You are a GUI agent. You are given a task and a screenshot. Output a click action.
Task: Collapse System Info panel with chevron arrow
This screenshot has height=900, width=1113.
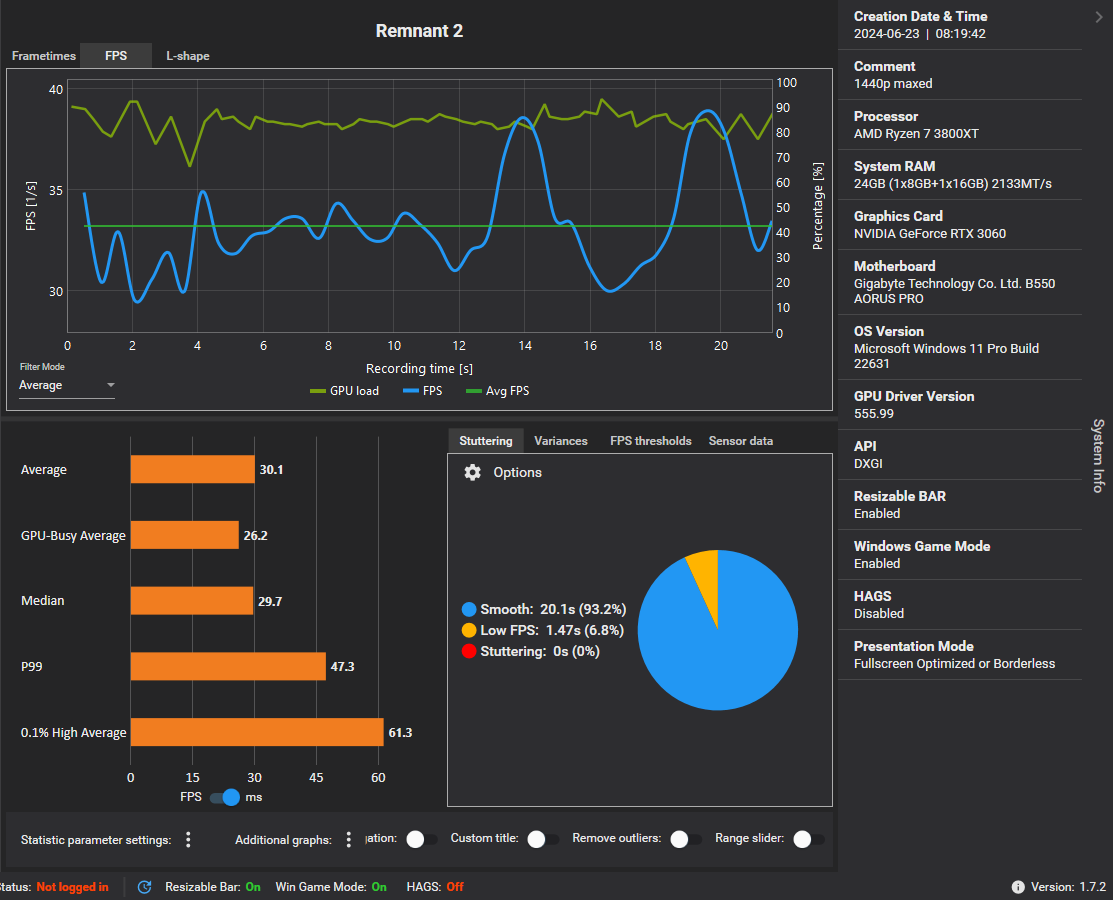click(1099, 17)
